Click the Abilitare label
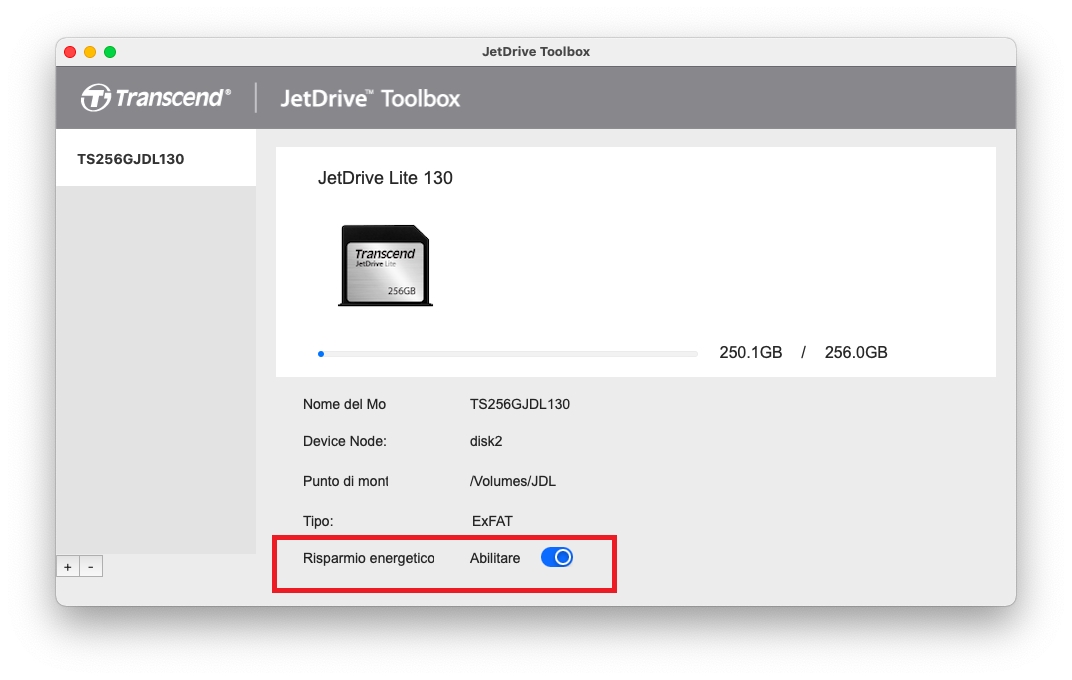The height and width of the screenshot is (680, 1072). pyautogui.click(x=495, y=558)
